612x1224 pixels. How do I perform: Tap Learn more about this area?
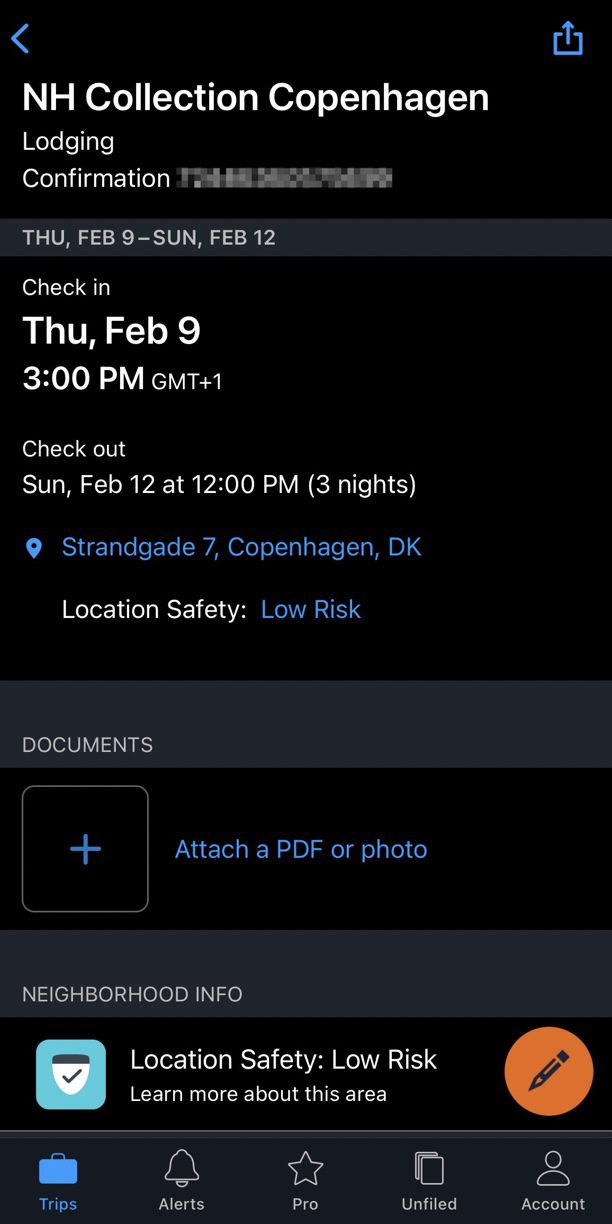pos(258,1093)
